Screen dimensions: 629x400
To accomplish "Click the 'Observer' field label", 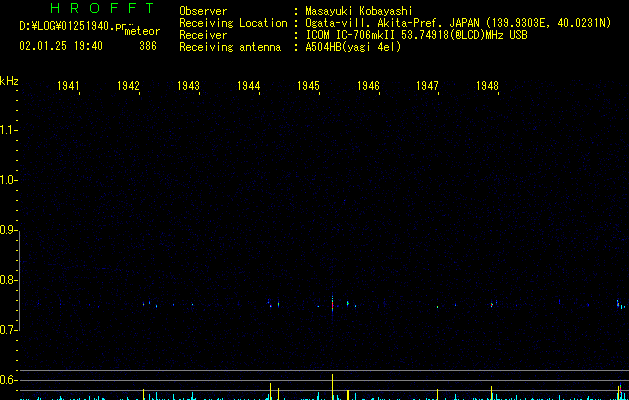I will click(203, 11).
